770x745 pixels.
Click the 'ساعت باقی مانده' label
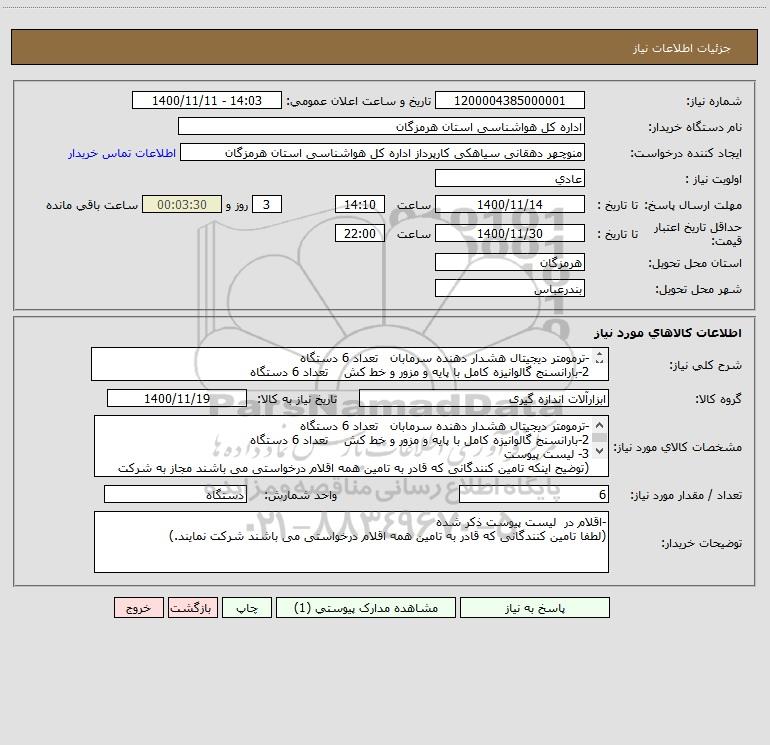click(x=92, y=205)
